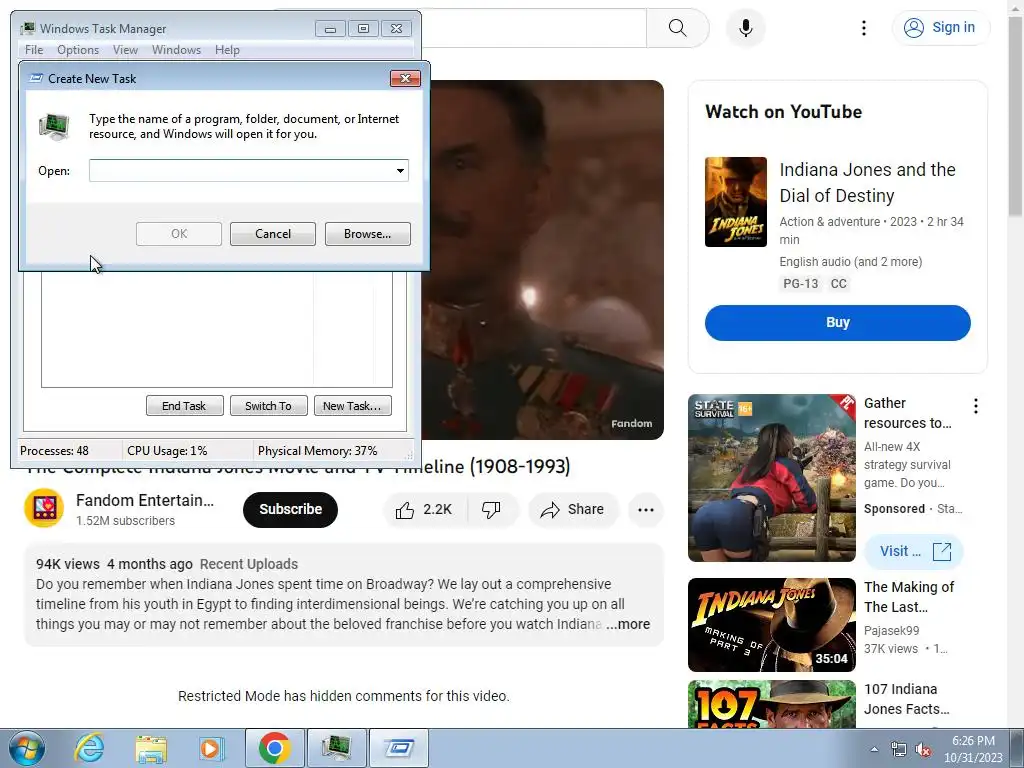
Task: Open YouTube settings three-dot menu
Action: [863, 28]
